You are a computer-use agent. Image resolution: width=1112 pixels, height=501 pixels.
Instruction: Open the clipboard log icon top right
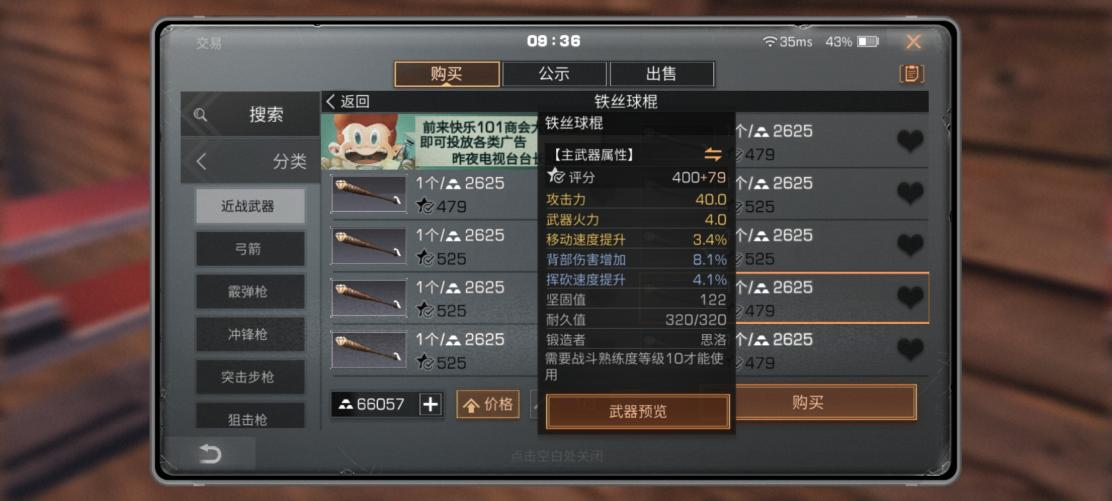[911, 73]
